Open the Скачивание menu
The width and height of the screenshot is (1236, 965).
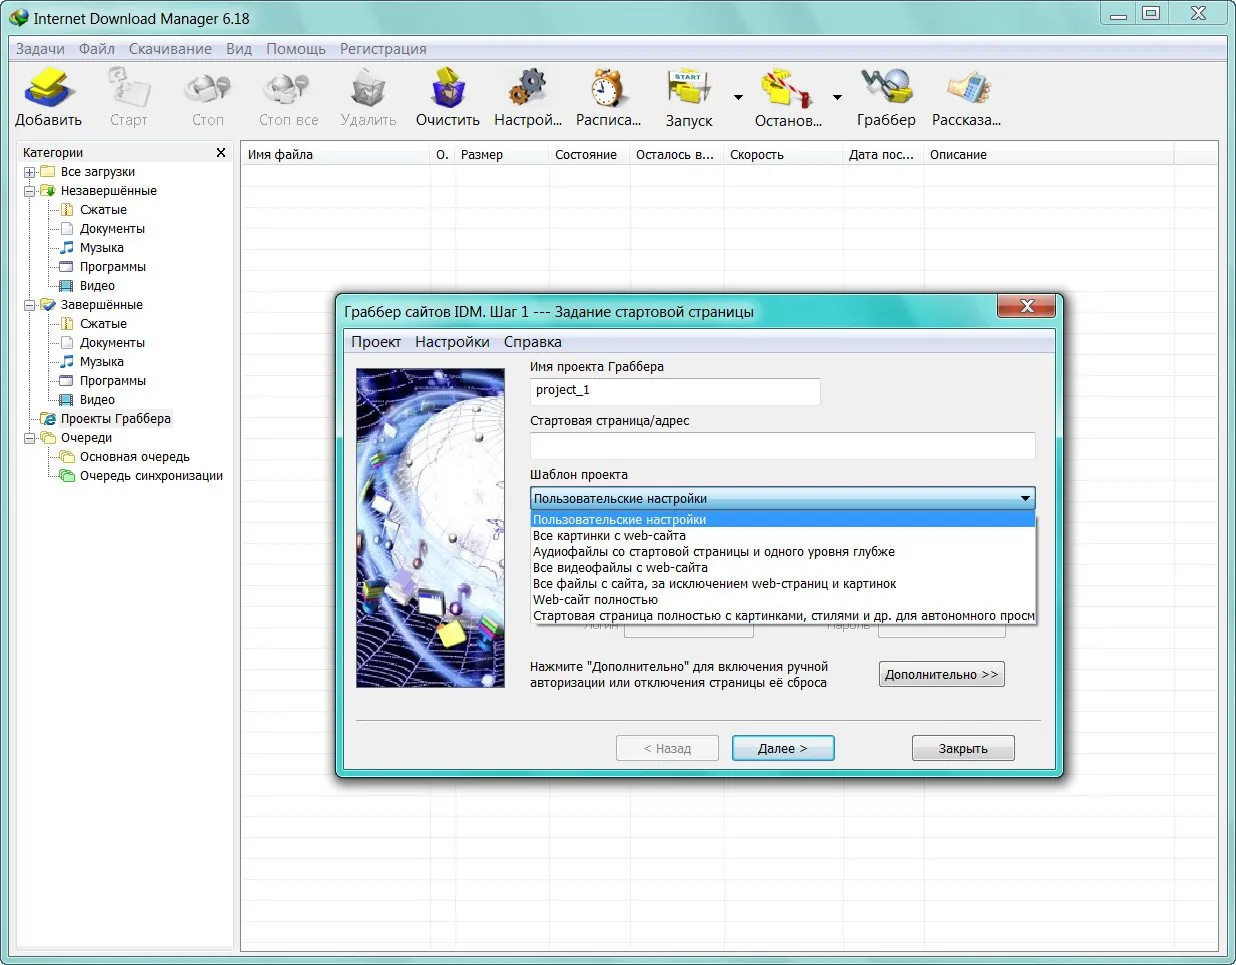(170, 49)
